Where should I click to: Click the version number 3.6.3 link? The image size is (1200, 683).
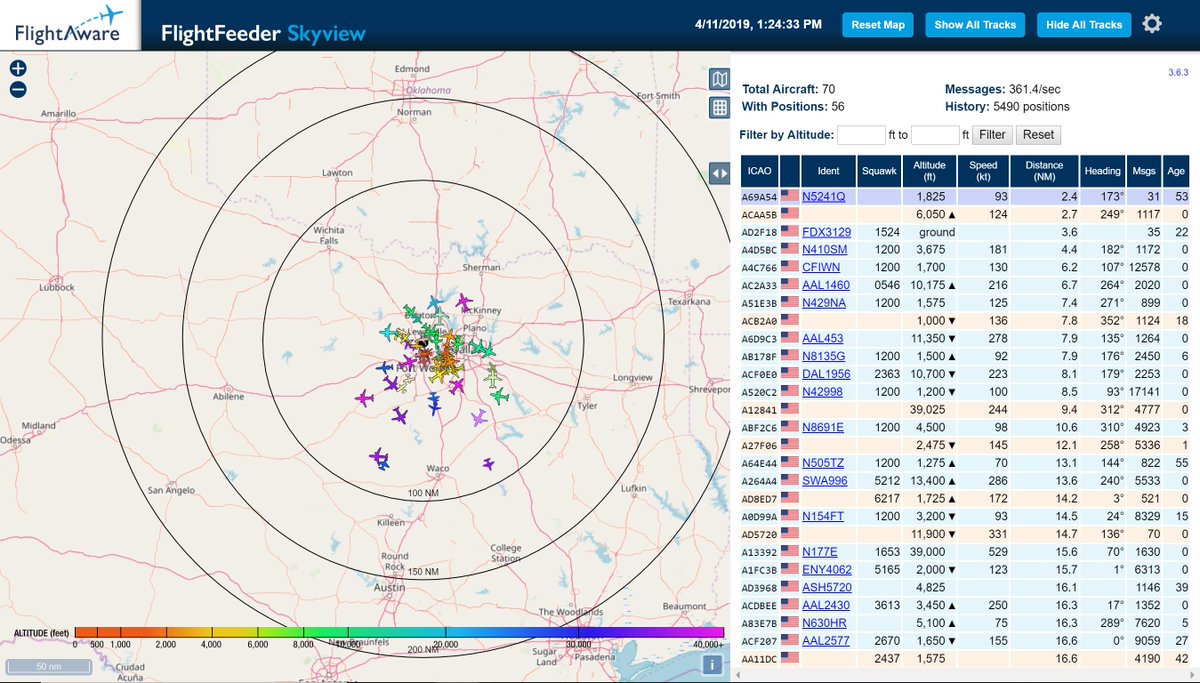coord(1176,73)
